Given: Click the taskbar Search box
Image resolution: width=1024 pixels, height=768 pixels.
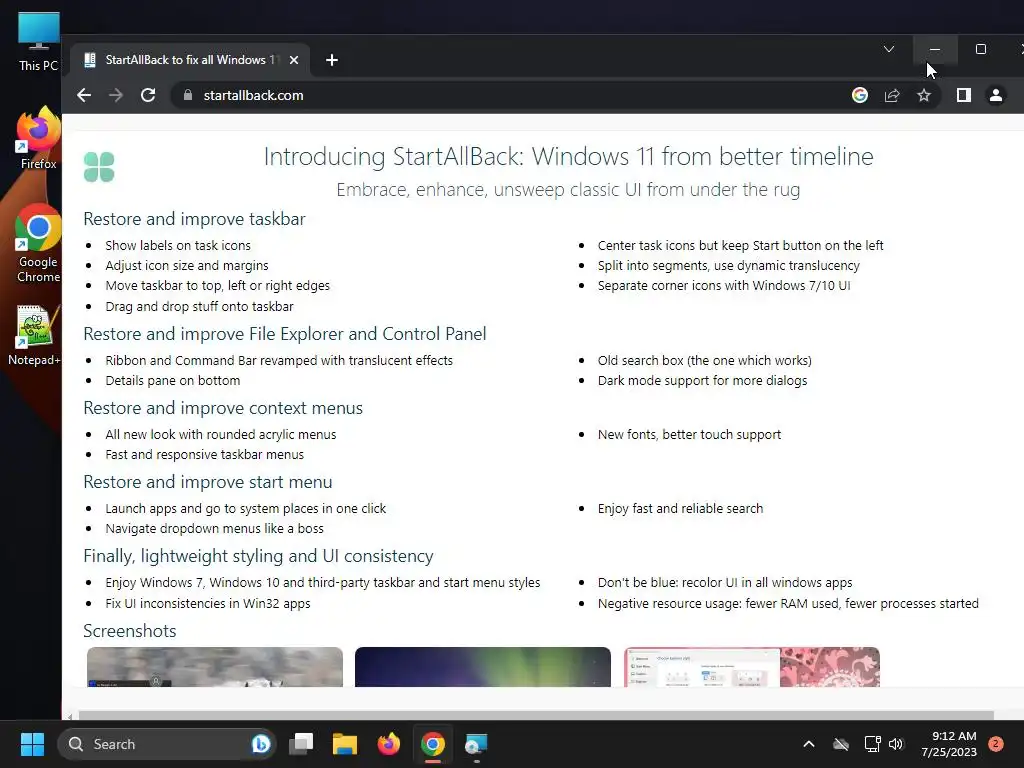Looking at the screenshot, I should point(167,744).
